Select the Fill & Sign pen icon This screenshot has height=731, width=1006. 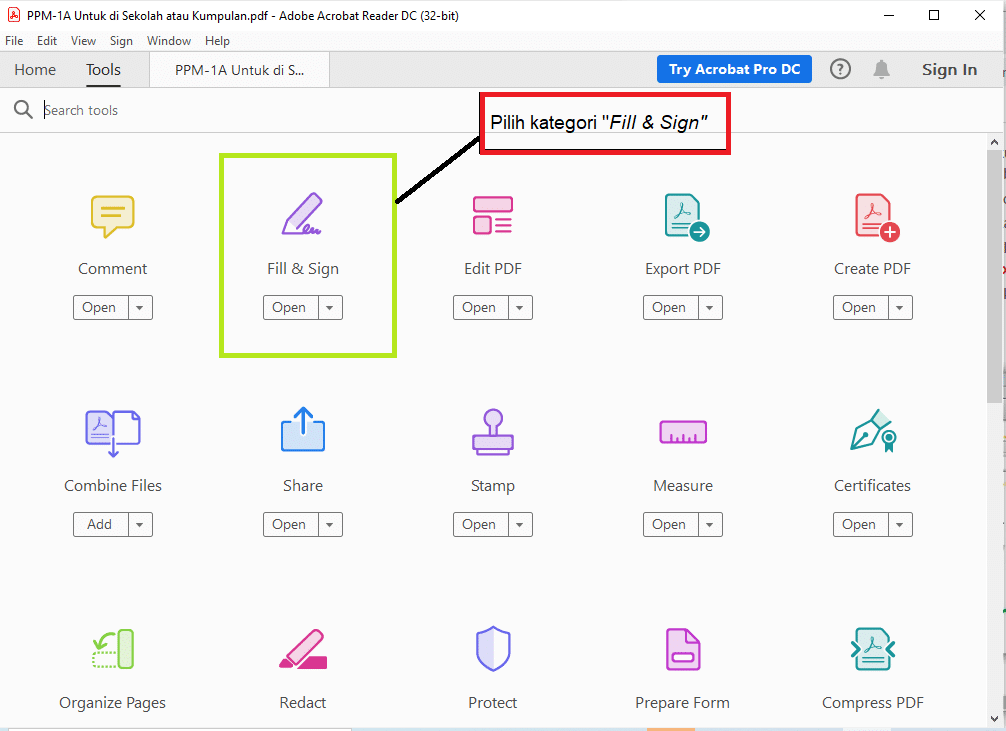(x=302, y=216)
